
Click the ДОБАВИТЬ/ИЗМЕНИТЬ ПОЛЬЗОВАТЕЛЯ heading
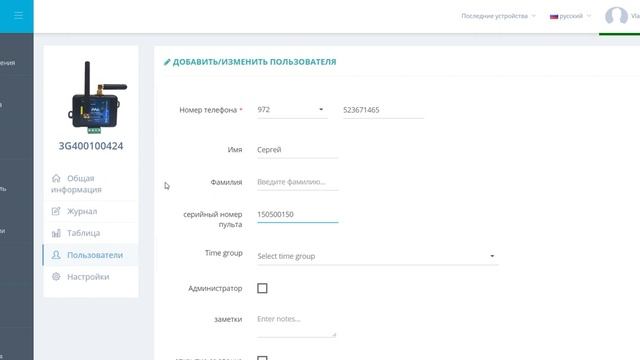254,62
